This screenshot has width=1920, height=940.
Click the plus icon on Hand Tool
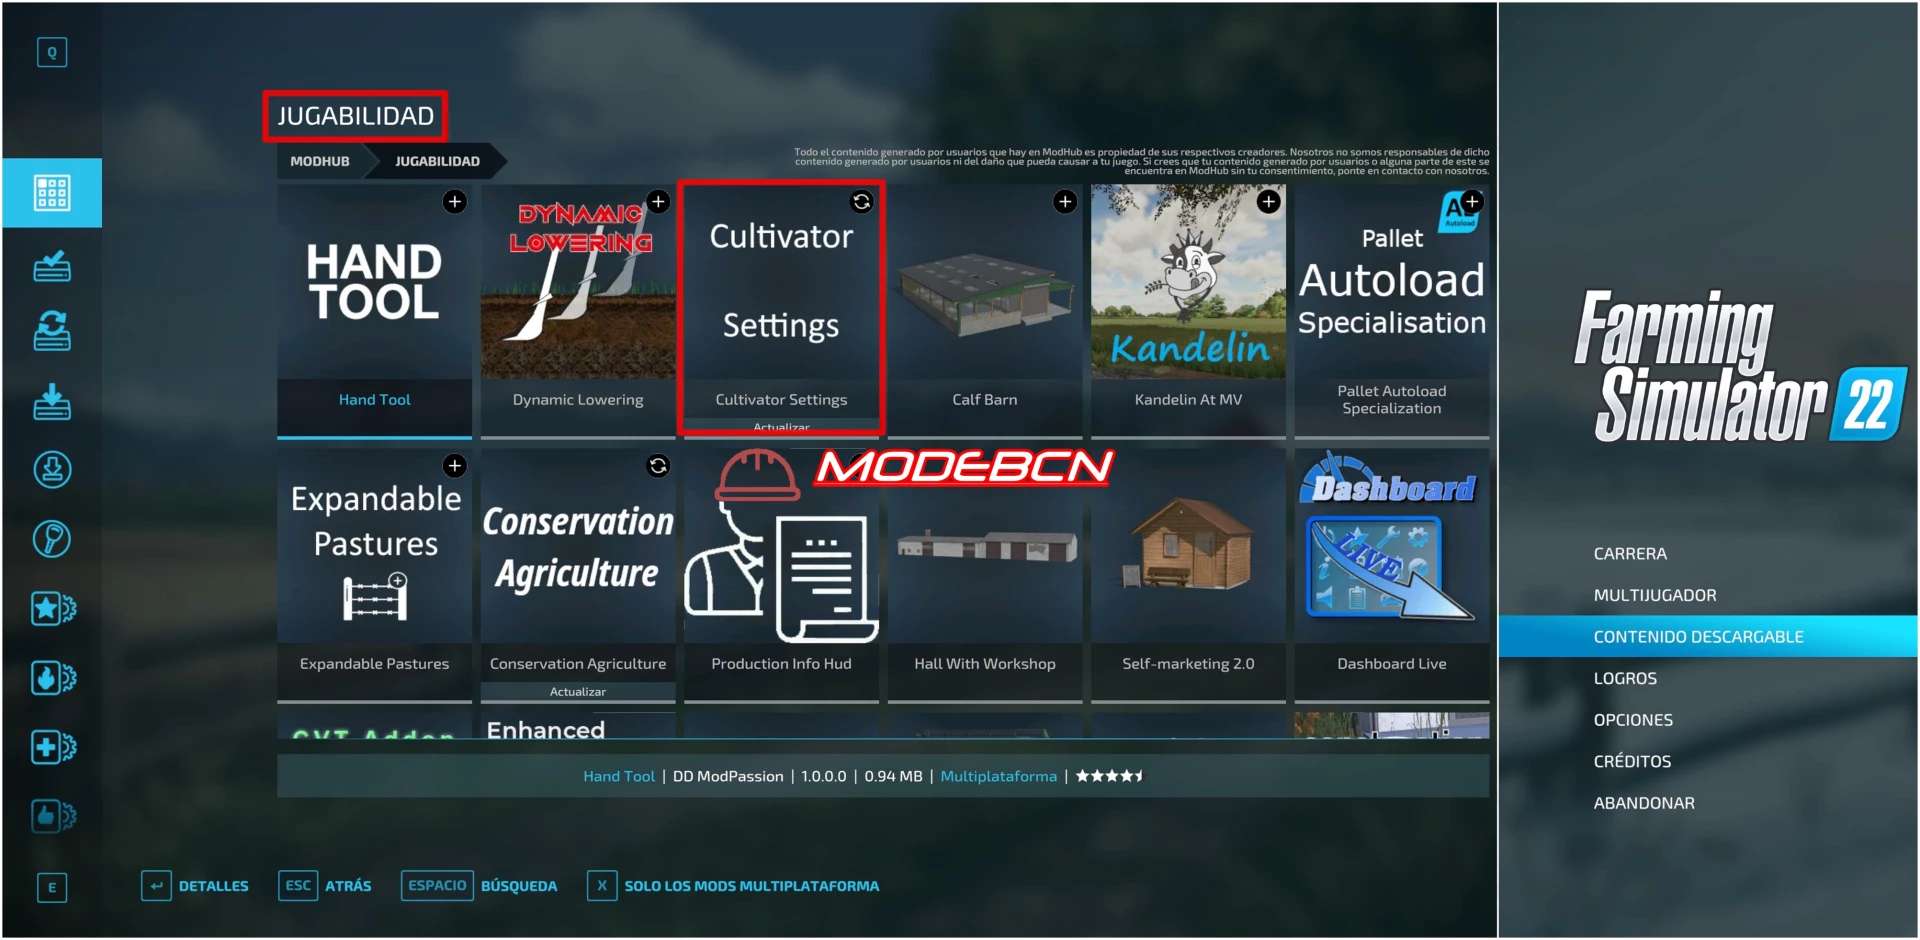coord(455,202)
